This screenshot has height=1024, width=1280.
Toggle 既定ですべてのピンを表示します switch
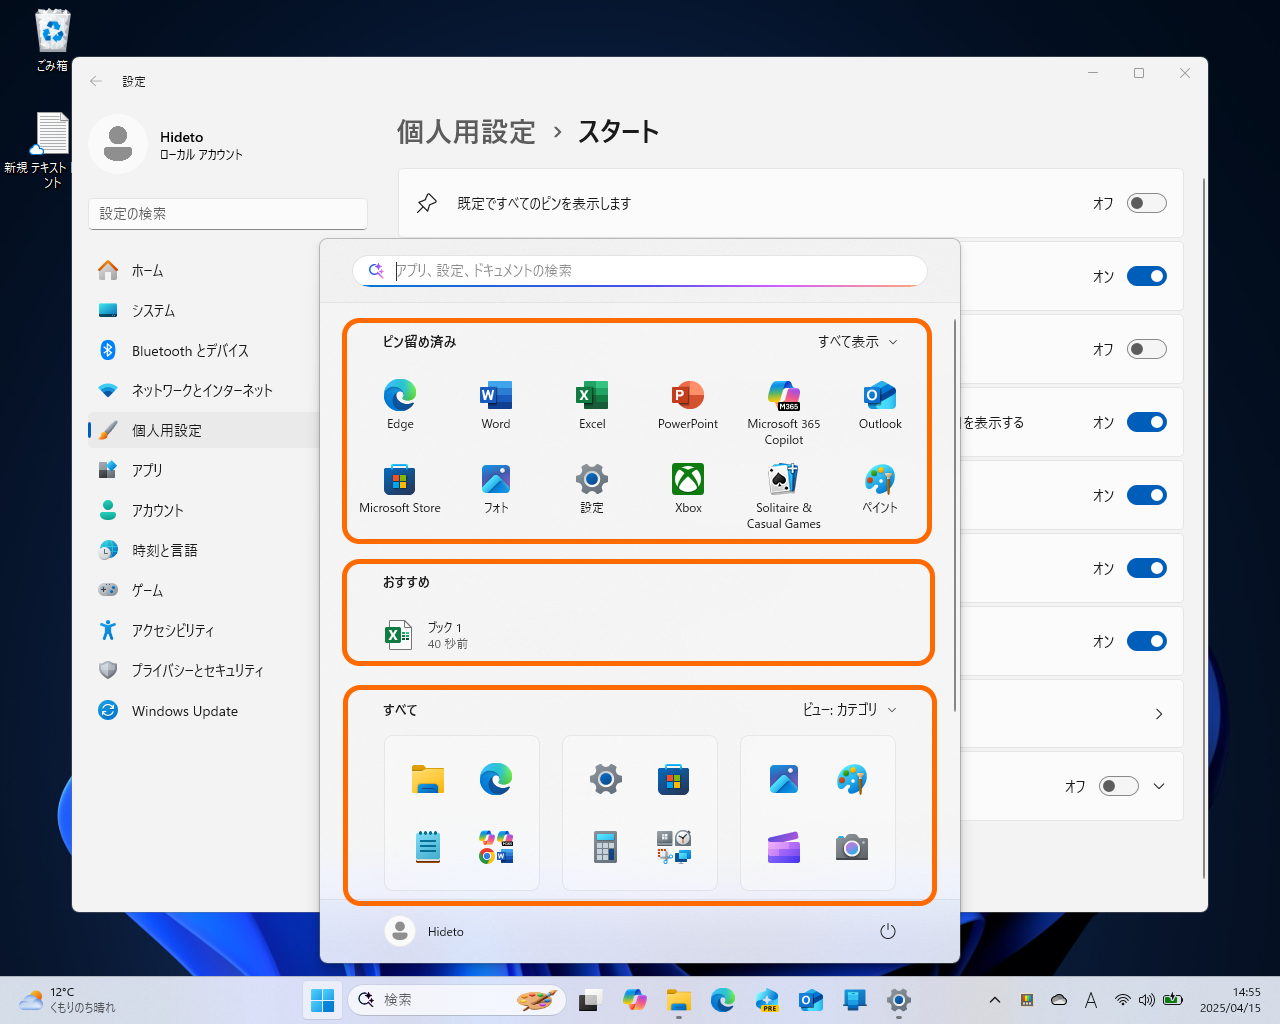pos(1147,203)
